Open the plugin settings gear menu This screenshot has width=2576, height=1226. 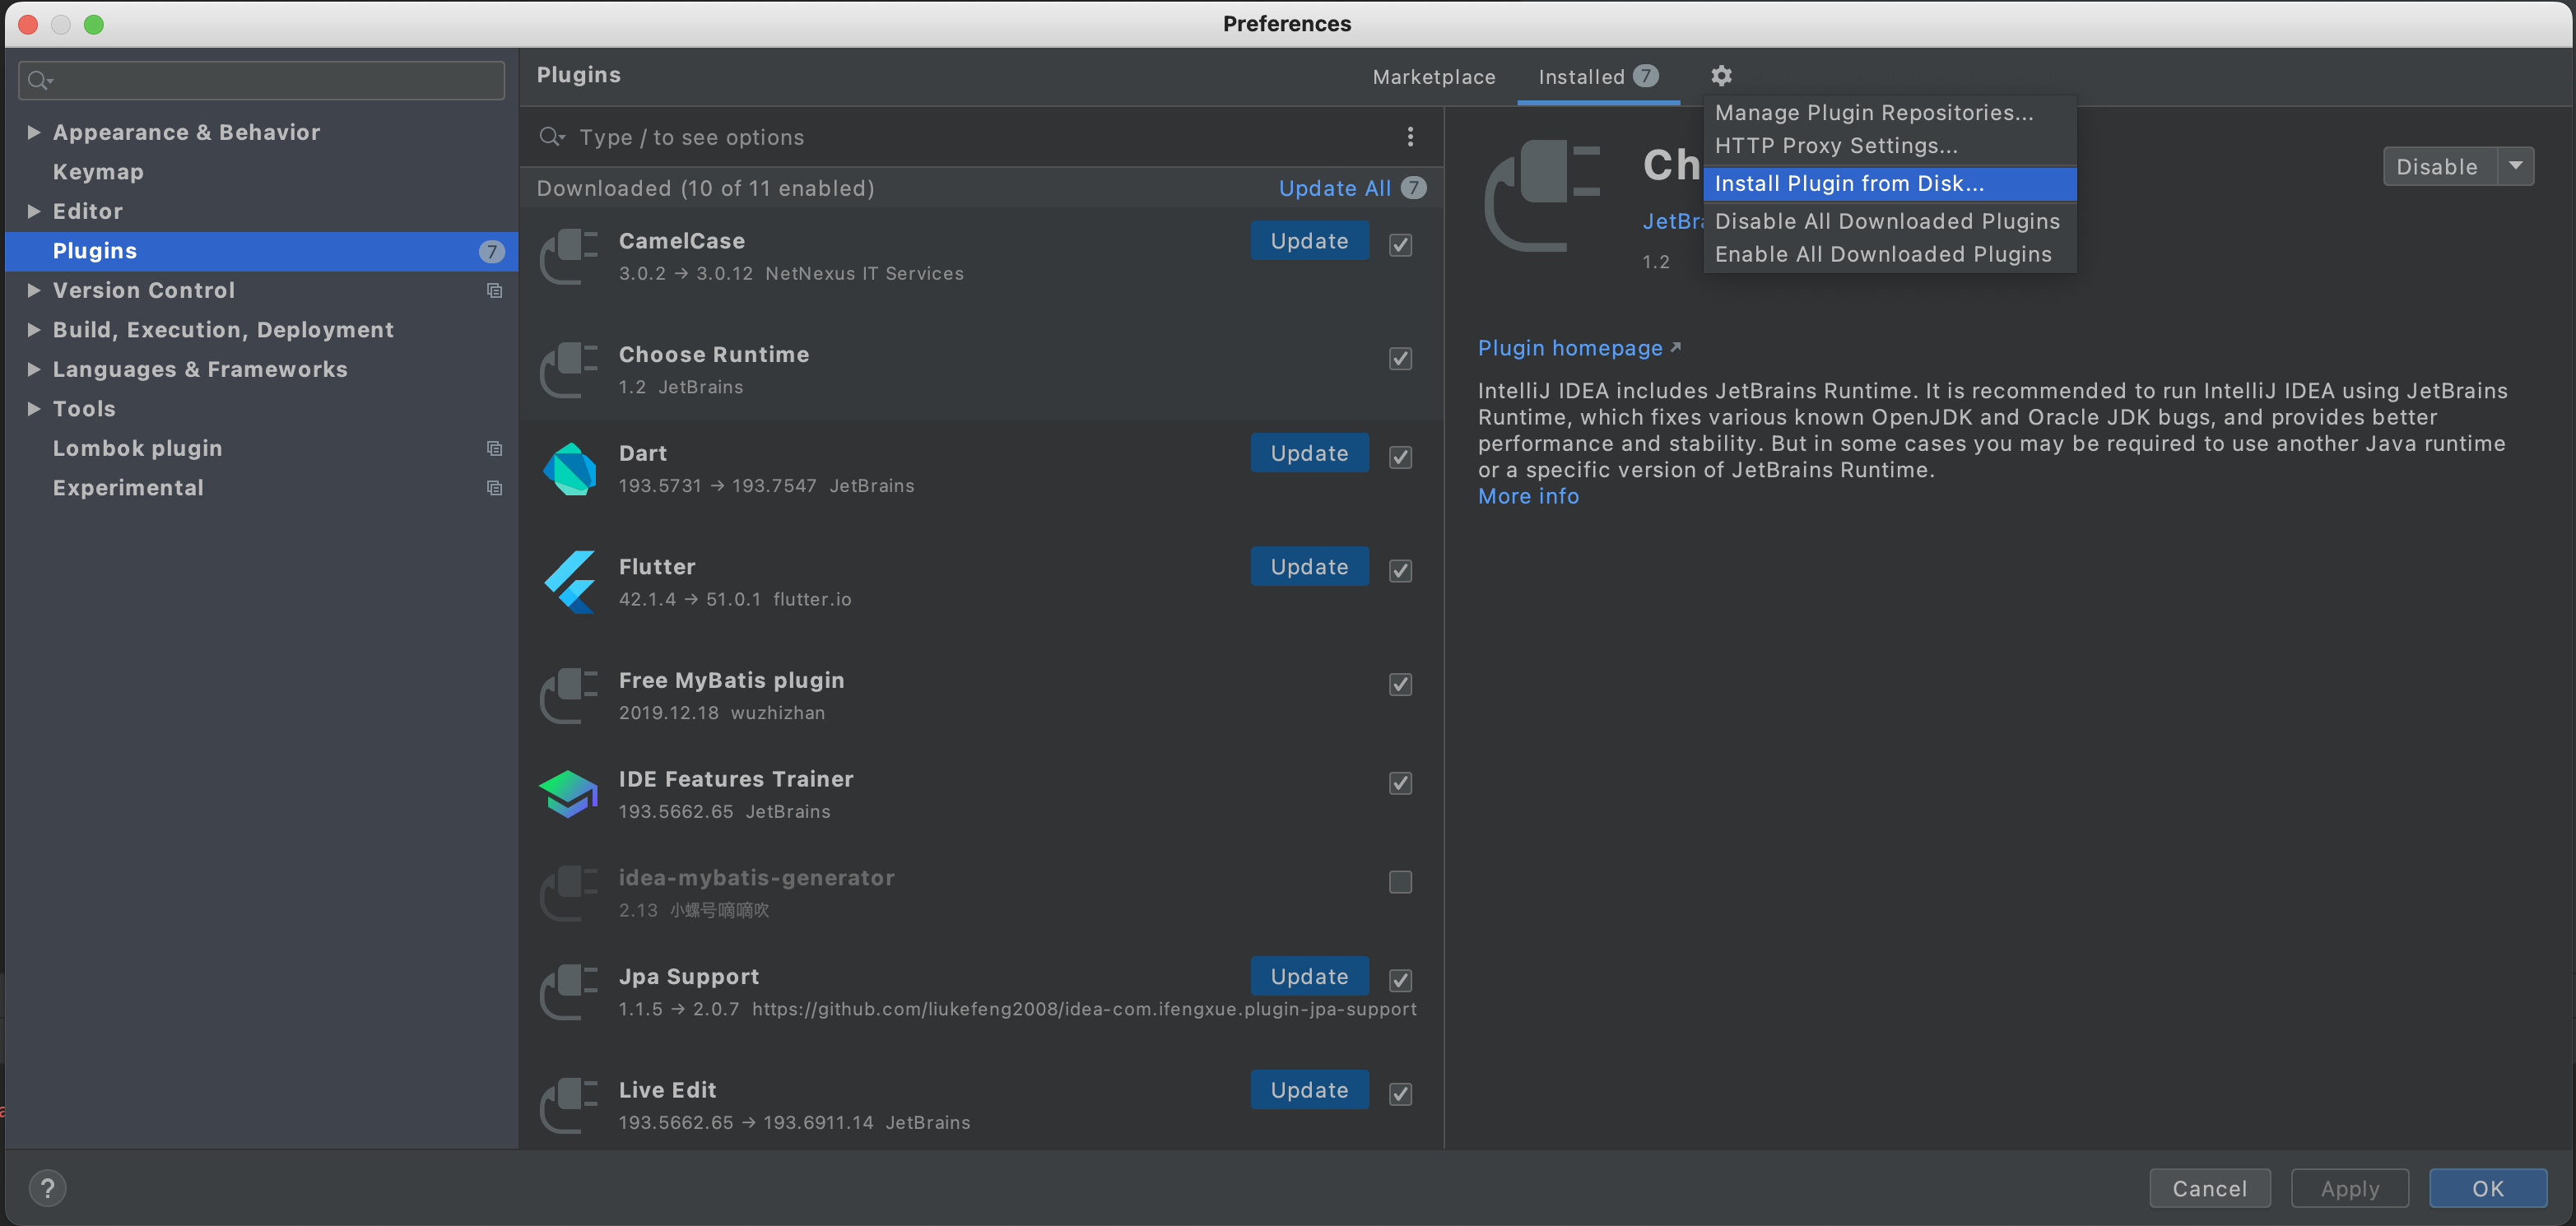pyautogui.click(x=1721, y=76)
